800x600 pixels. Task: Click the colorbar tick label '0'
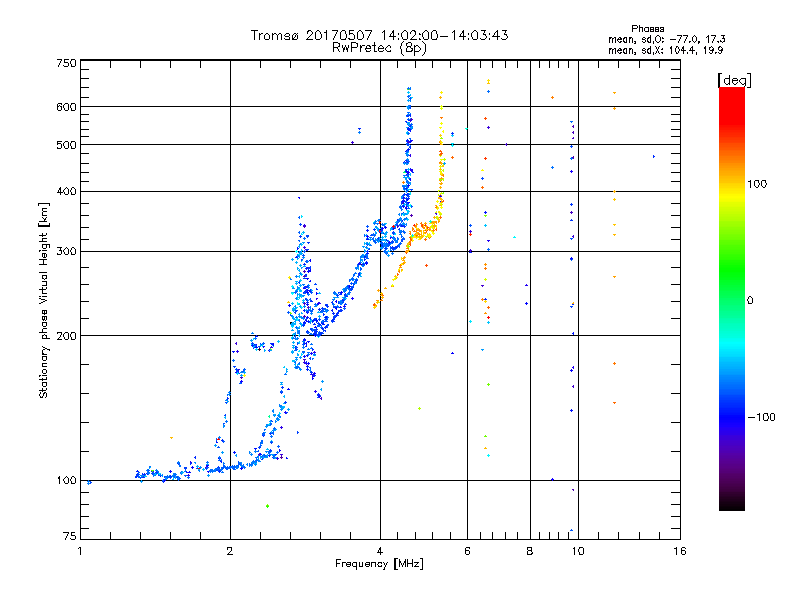pos(750,300)
